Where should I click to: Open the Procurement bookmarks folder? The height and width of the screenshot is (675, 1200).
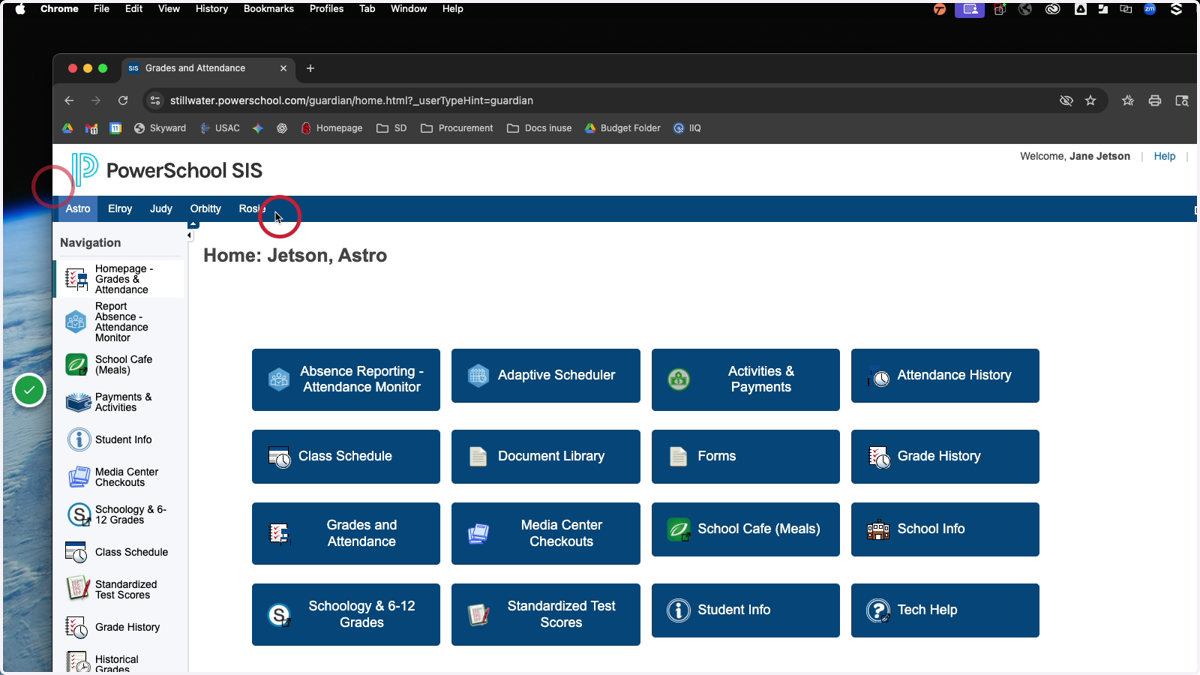[457, 128]
